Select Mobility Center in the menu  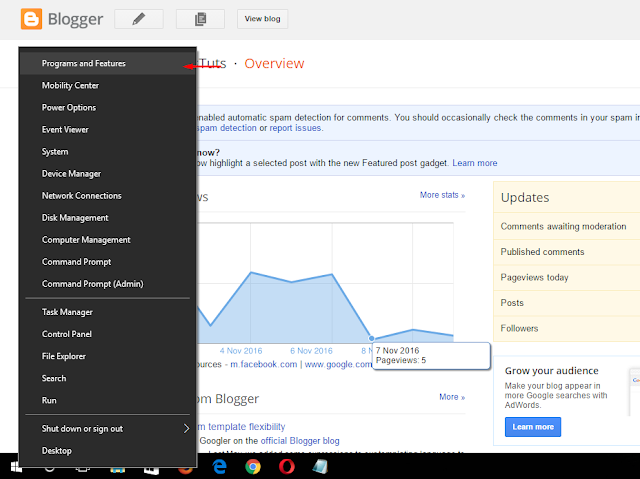coord(108,85)
